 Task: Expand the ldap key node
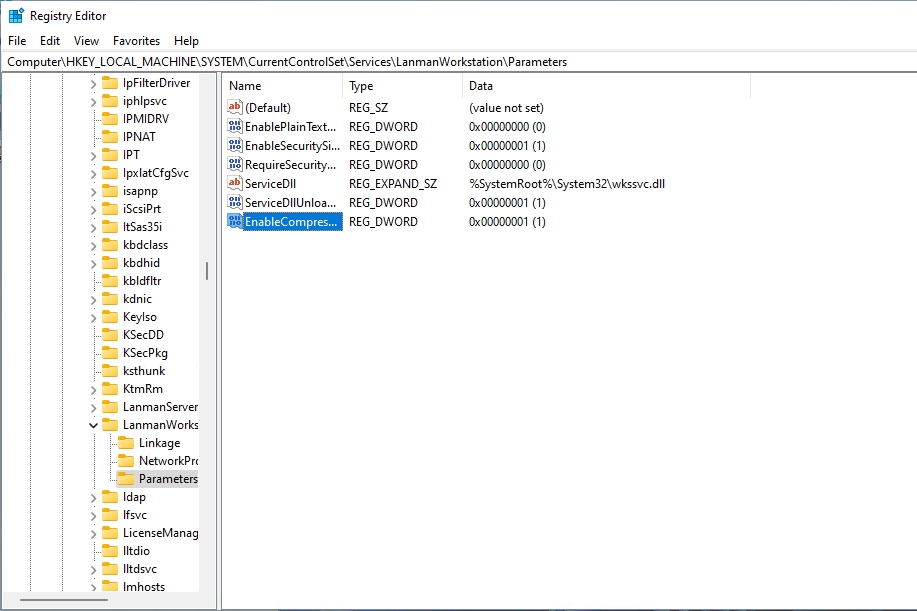coord(93,497)
